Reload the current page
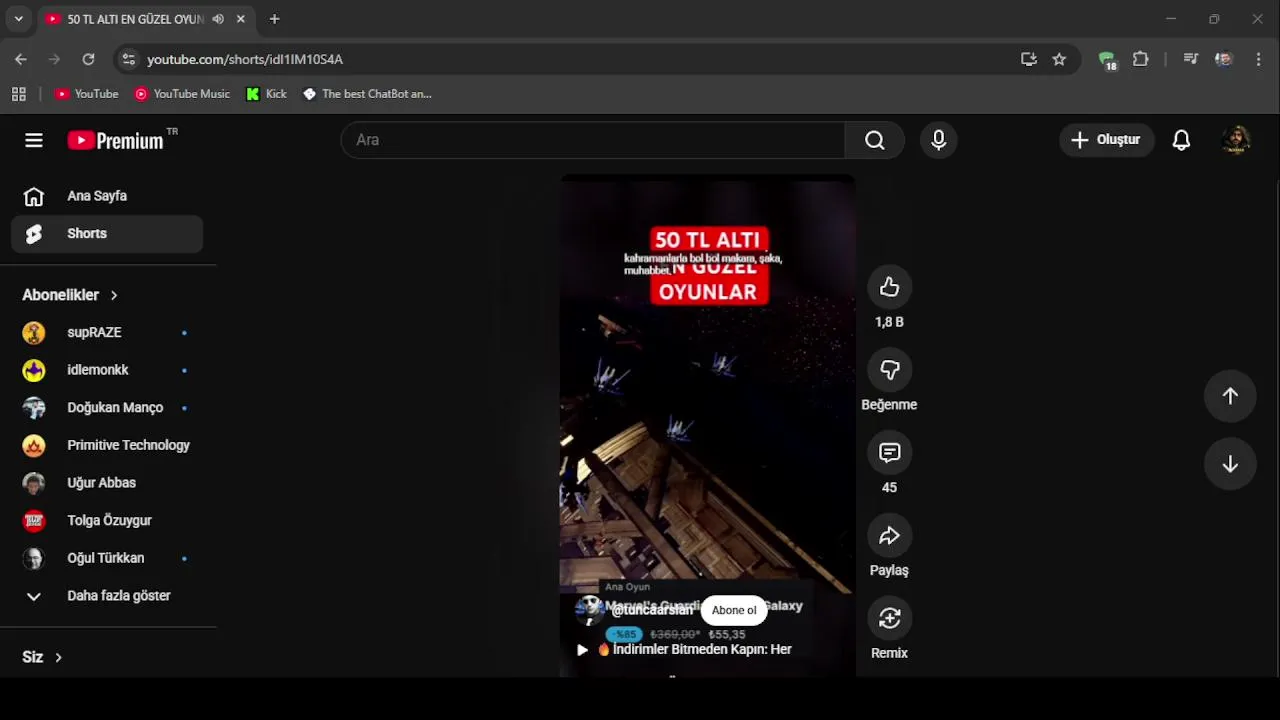The image size is (1280, 720). coord(88,59)
